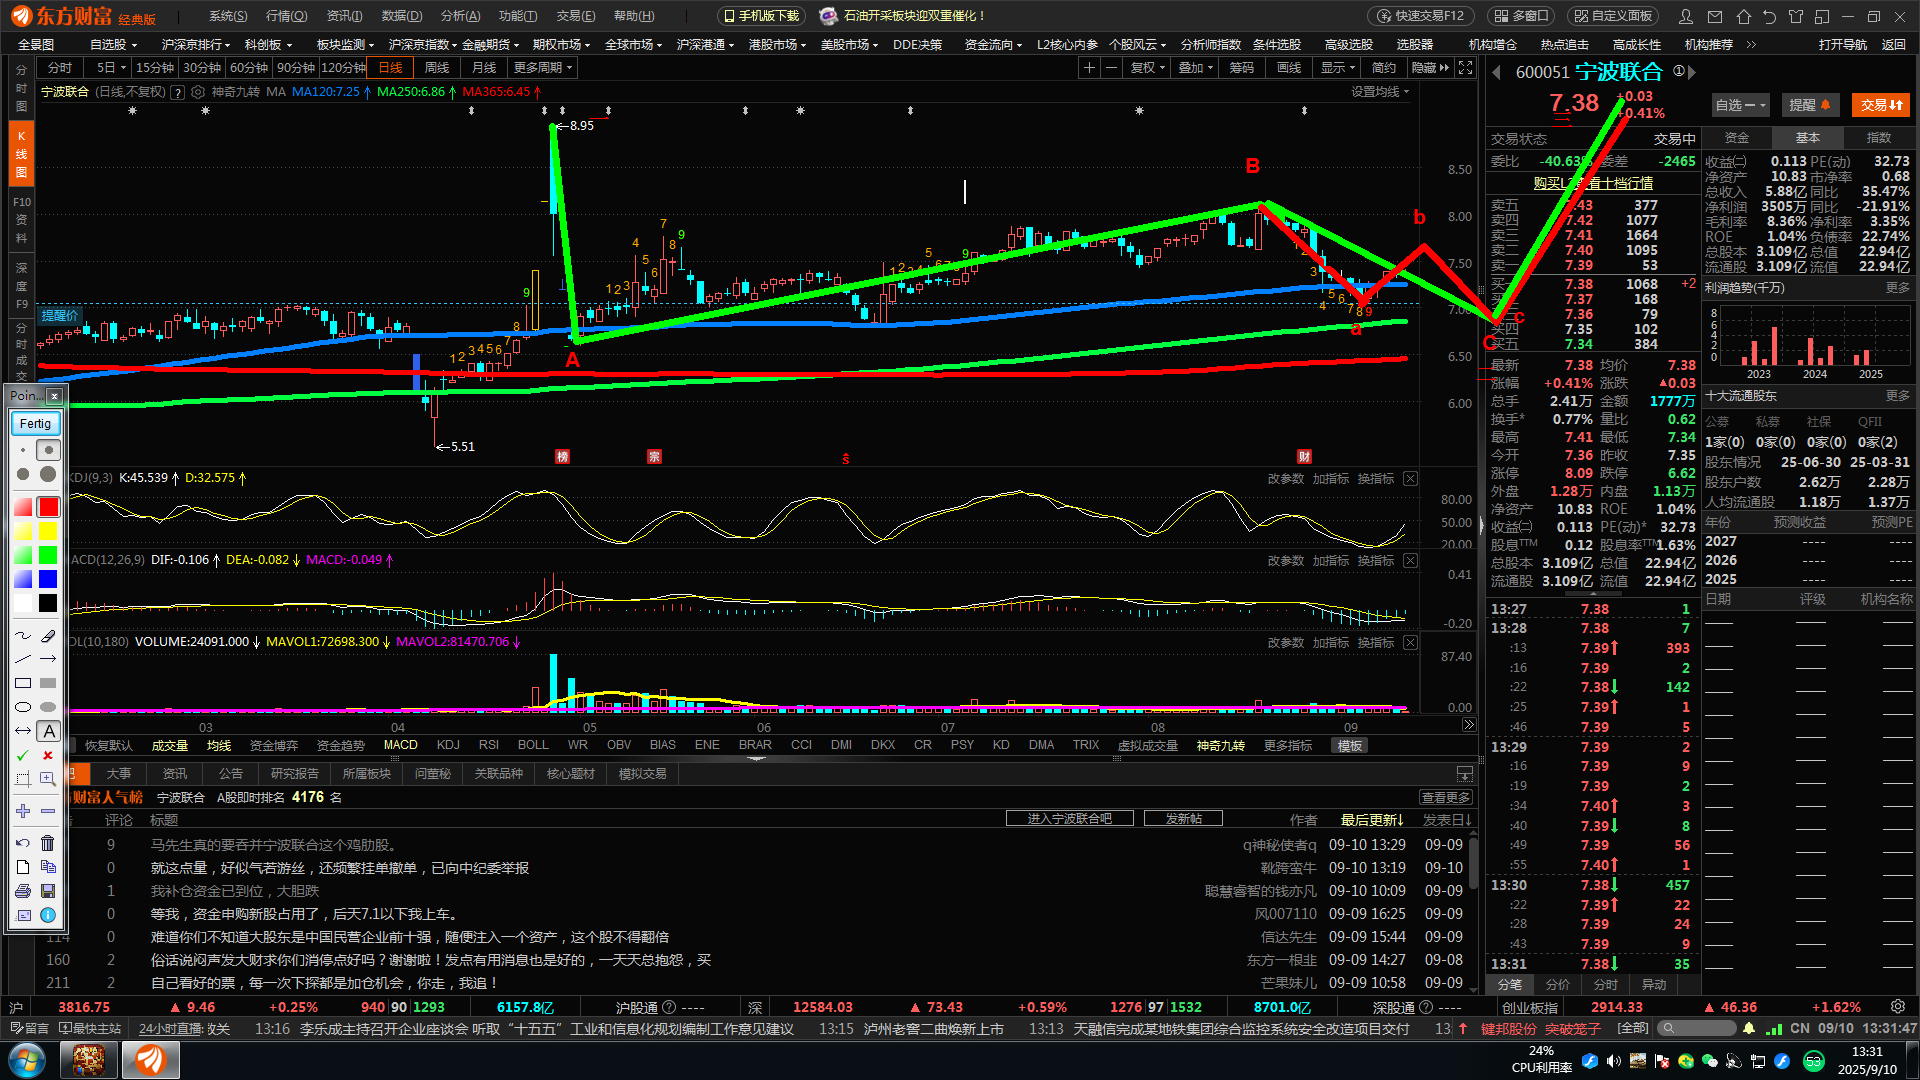Select the eraser tool in the pointer palette

click(48, 635)
